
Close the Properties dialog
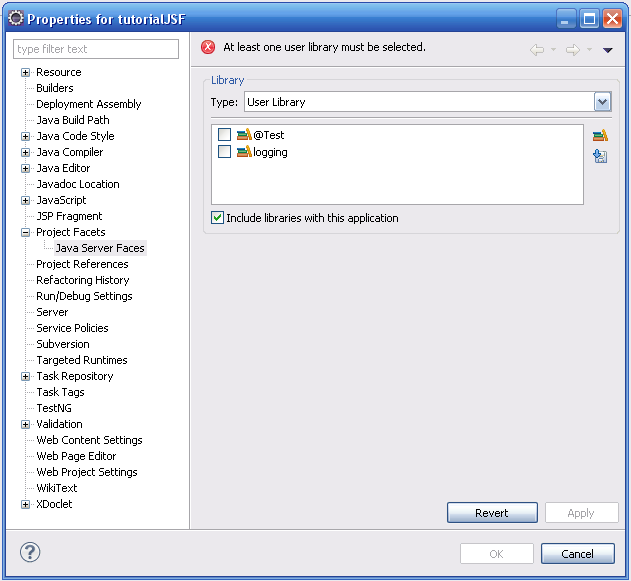click(x=612, y=19)
